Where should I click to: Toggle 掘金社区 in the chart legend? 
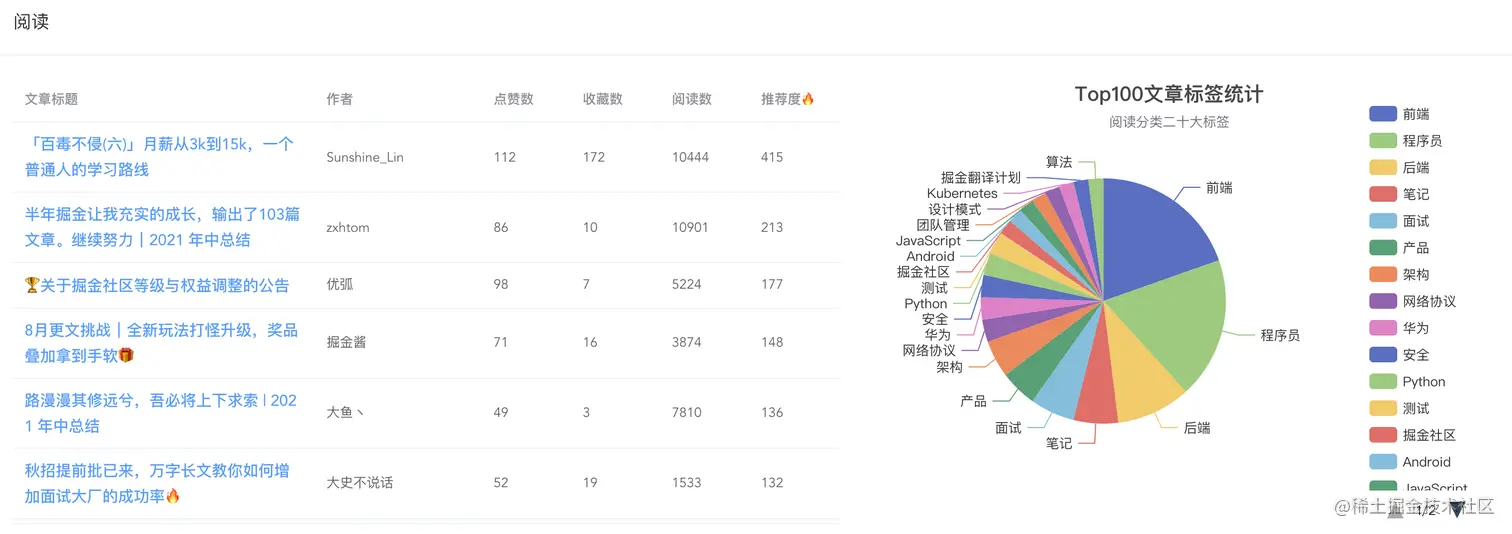click(x=1412, y=435)
